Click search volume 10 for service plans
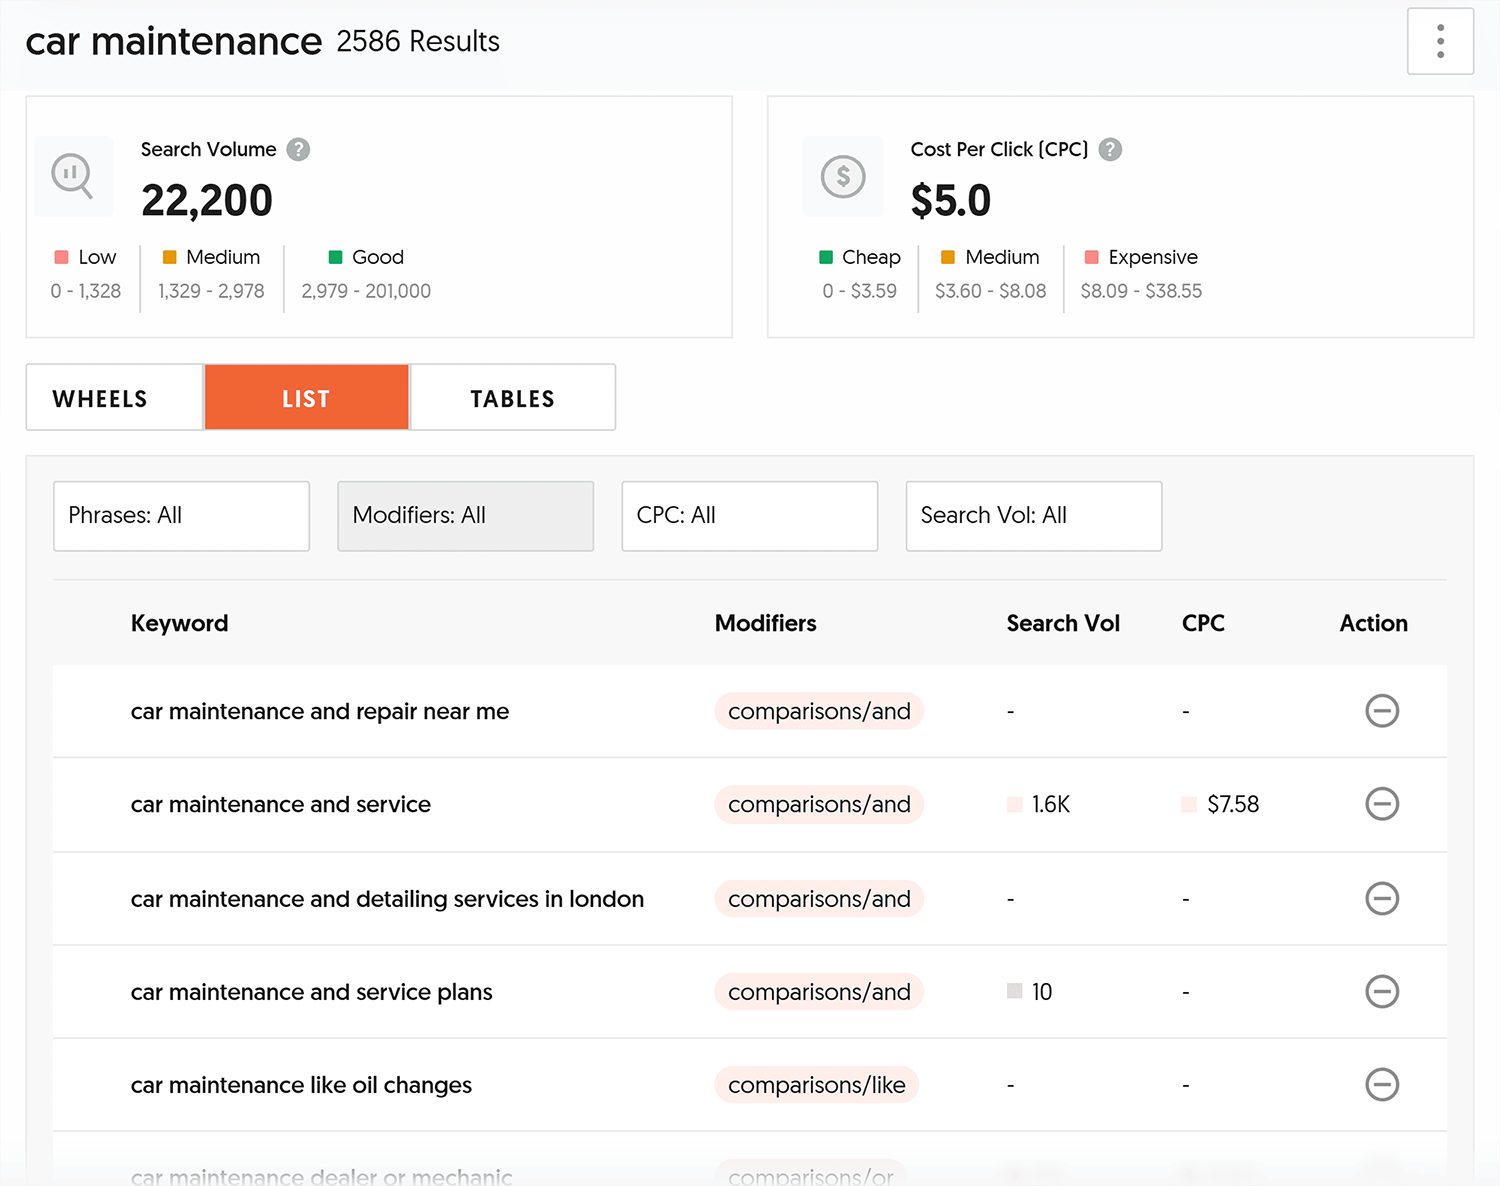Viewport: 1500px width, 1186px height. pyautogui.click(x=1042, y=992)
